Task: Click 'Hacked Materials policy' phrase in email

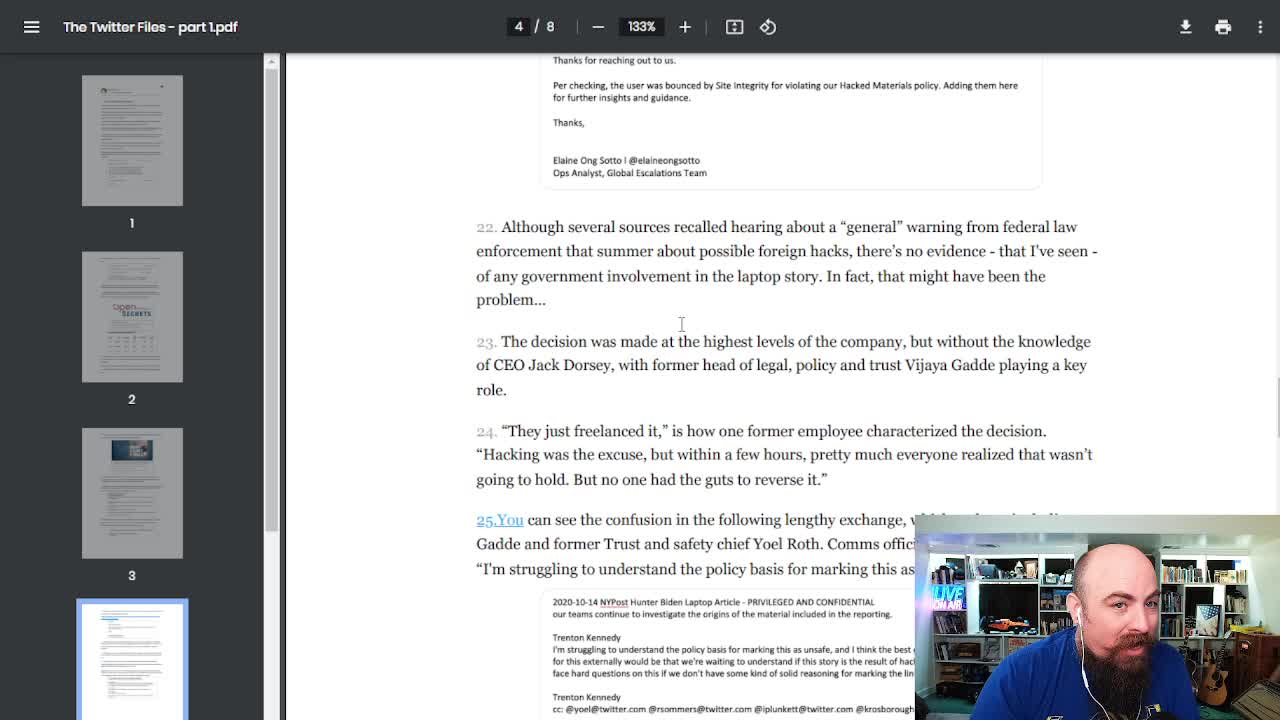Action: (889, 85)
